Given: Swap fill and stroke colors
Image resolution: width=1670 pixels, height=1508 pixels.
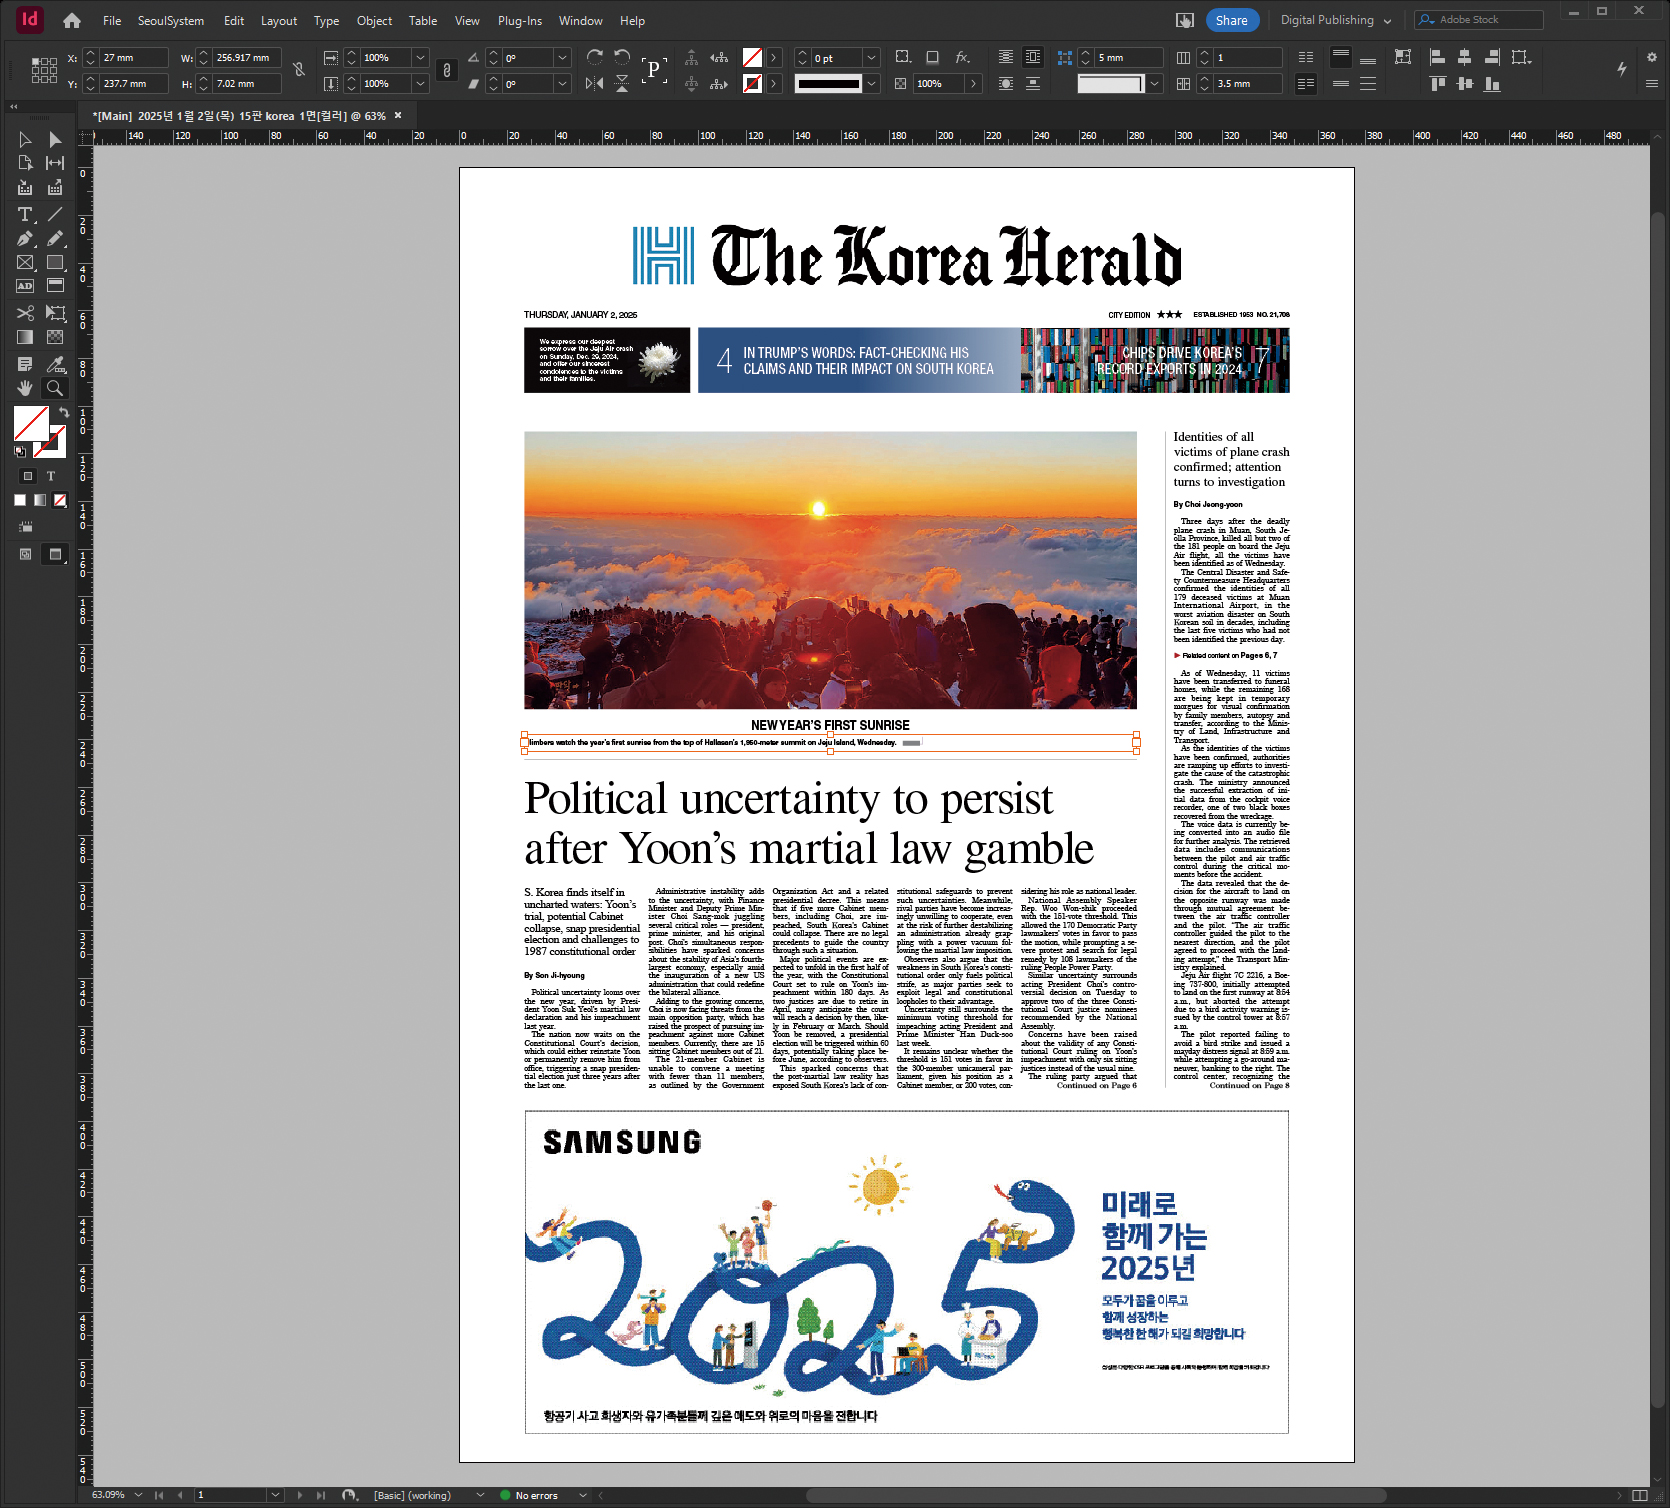Looking at the screenshot, I should pyautogui.click(x=64, y=412).
